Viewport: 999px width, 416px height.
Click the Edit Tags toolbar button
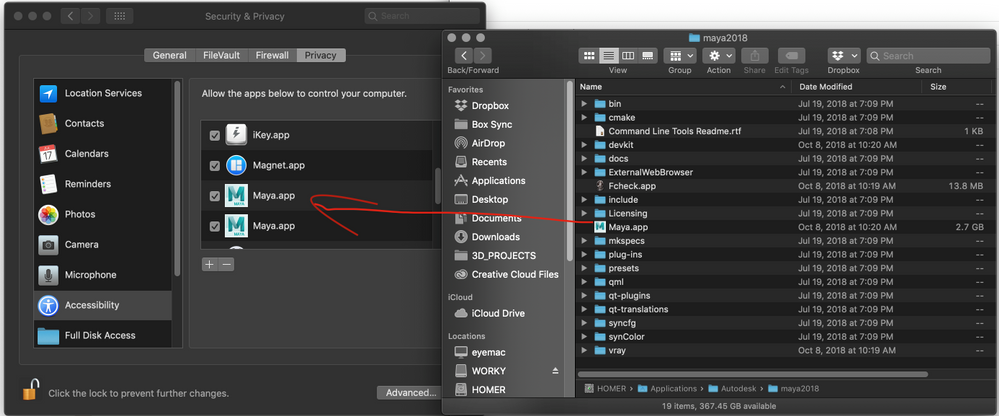click(791, 55)
